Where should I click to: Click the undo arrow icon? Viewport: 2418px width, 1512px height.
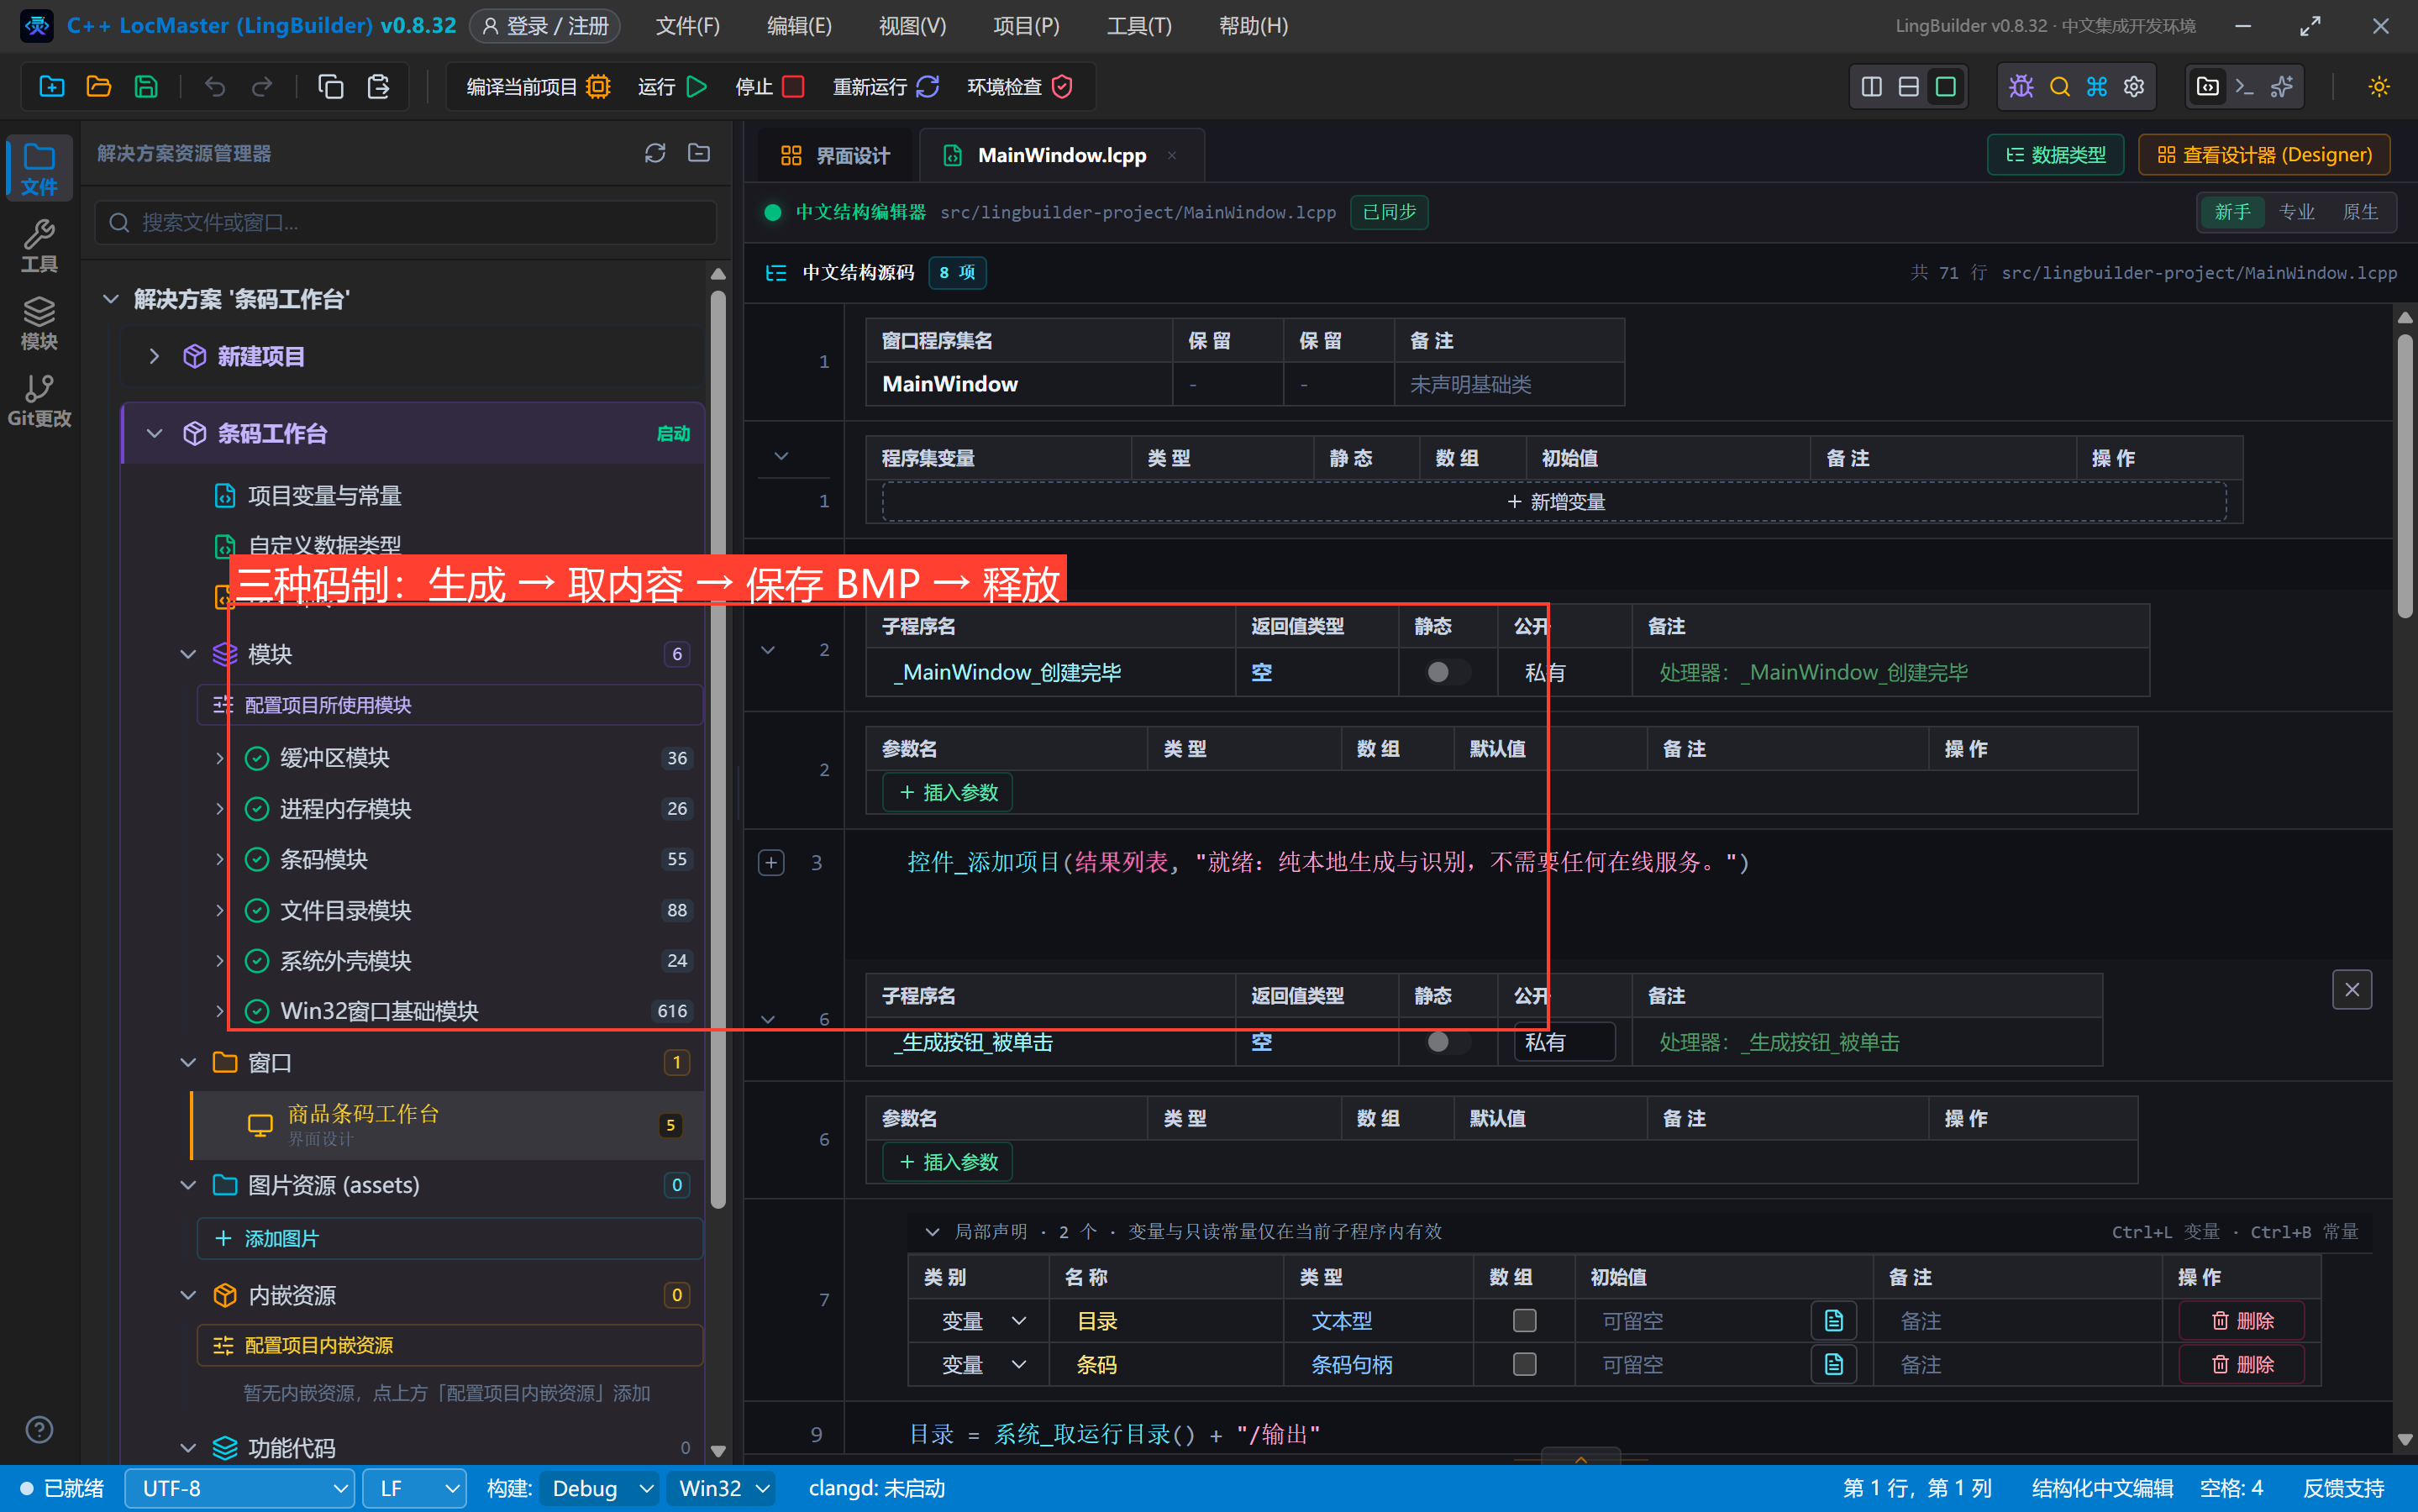(x=214, y=87)
